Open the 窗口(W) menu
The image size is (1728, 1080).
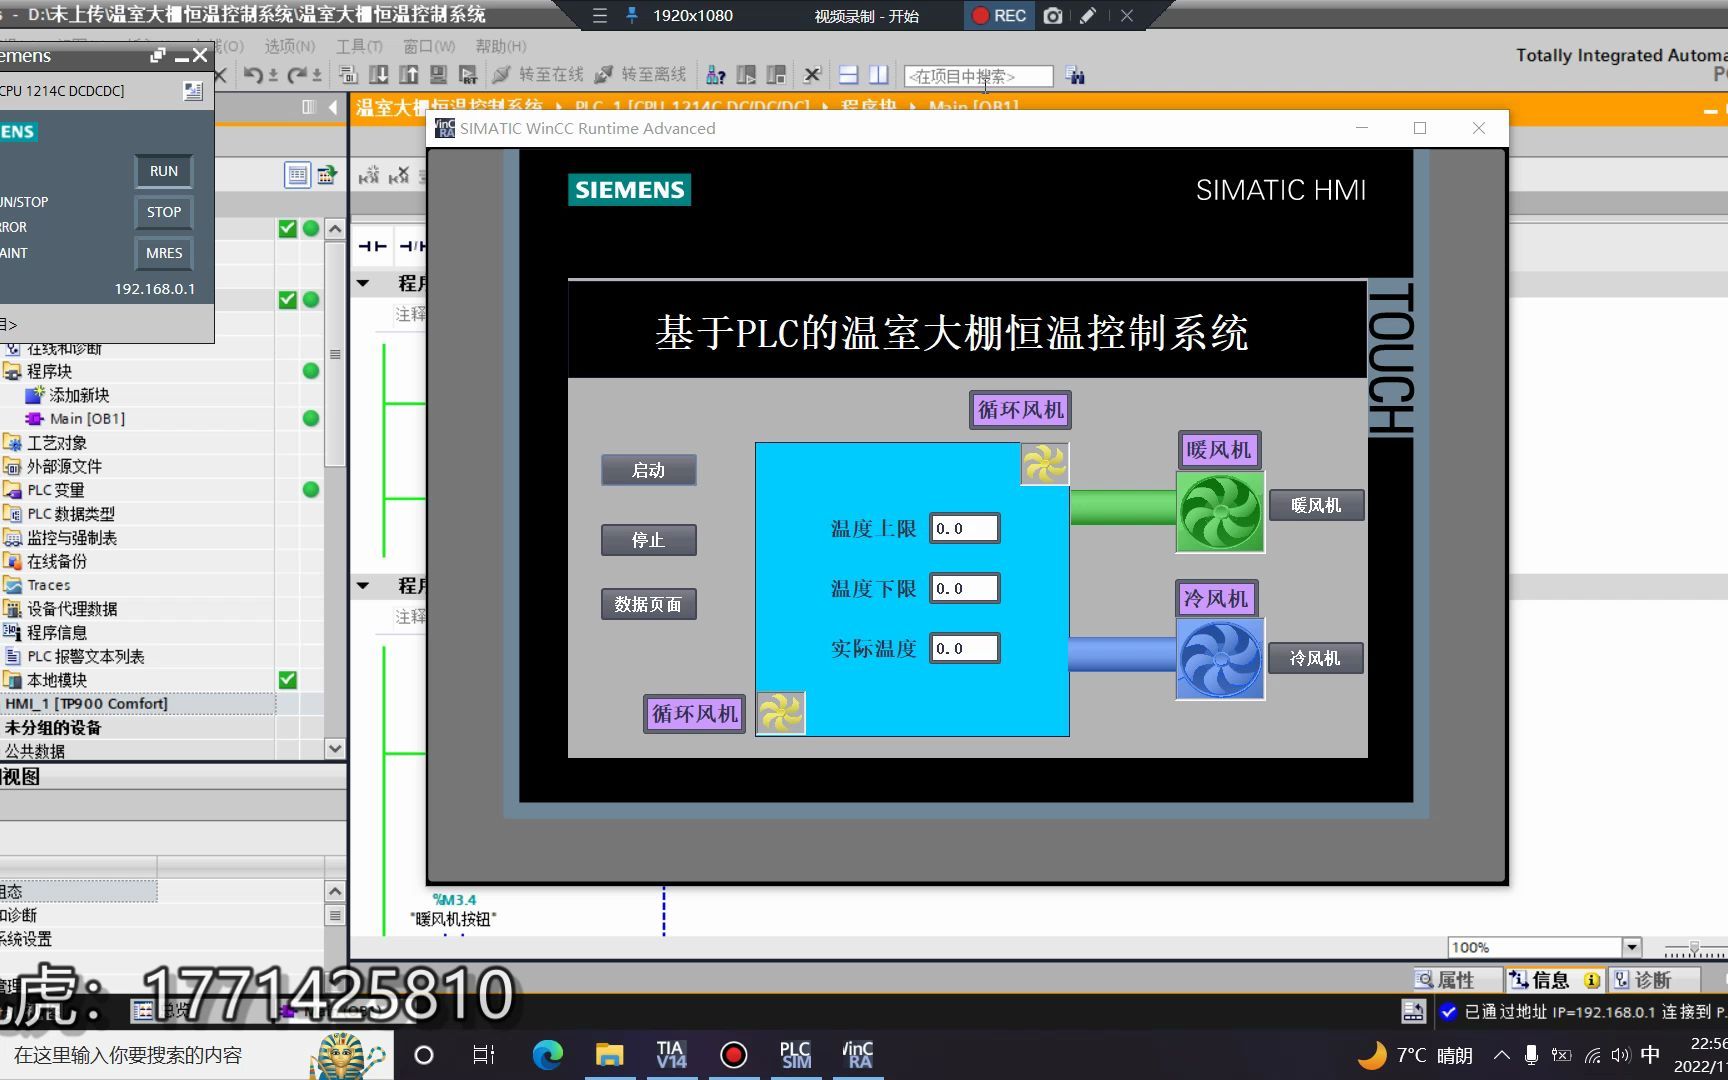coord(429,46)
